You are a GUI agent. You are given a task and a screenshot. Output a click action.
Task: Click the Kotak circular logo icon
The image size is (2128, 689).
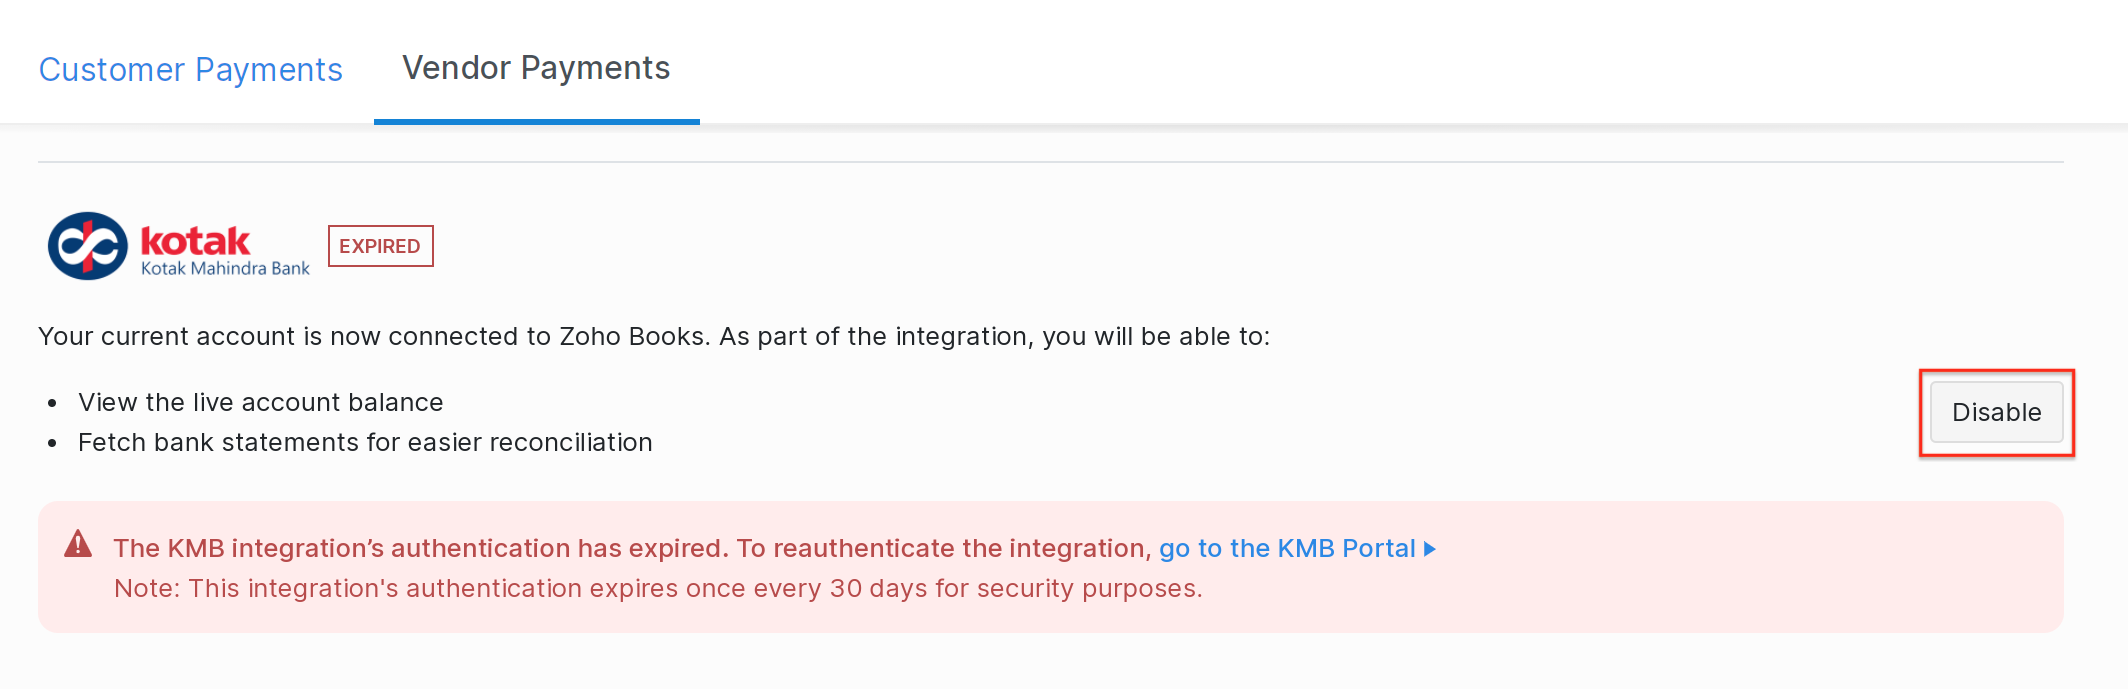point(88,246)
